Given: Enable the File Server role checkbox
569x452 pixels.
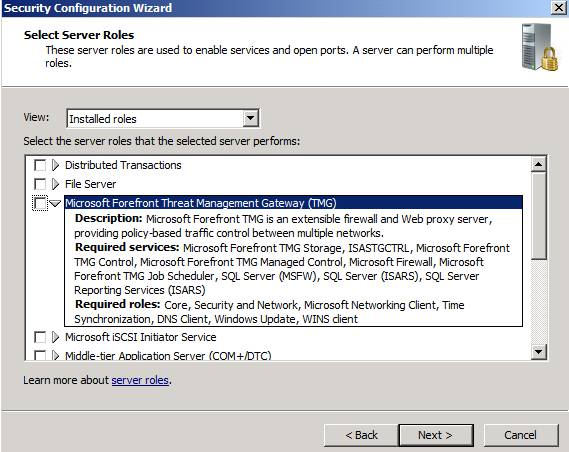Looking at the screenshot, I should [40, 184].
